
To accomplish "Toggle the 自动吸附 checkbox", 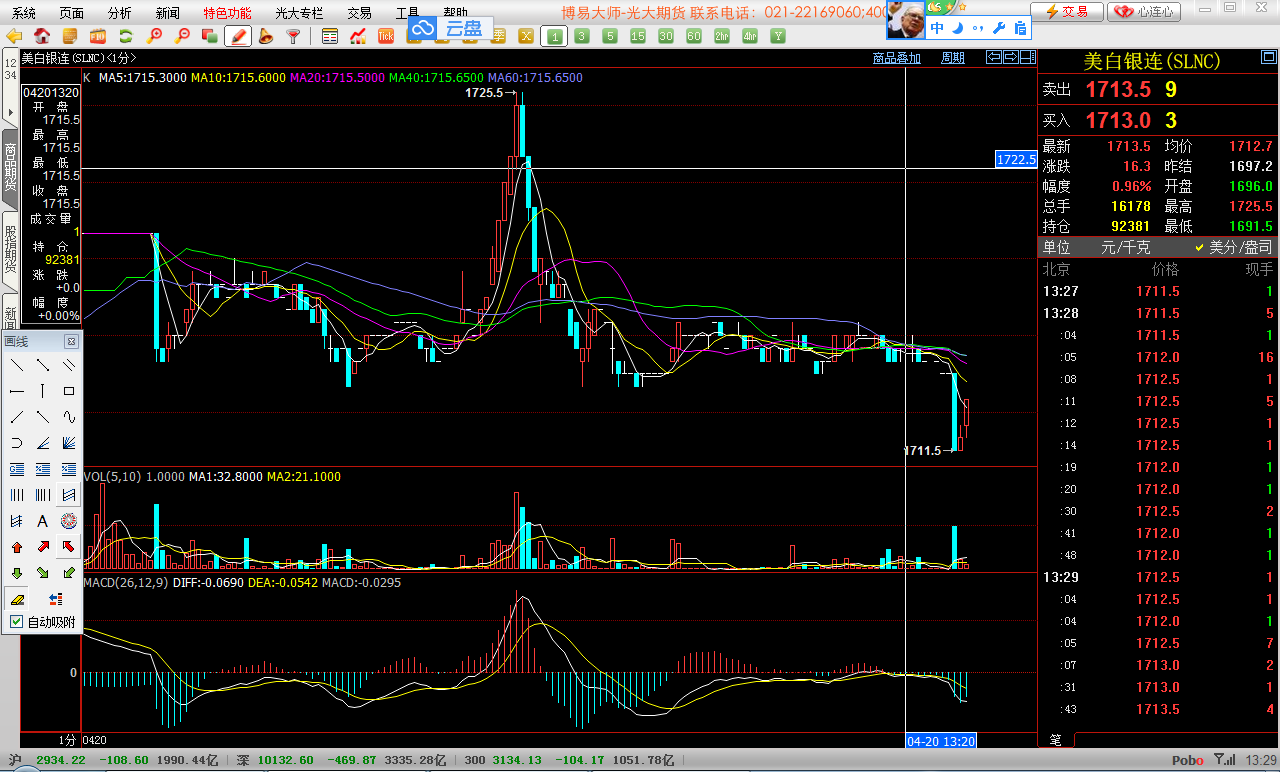I will [x=16, y=622].
